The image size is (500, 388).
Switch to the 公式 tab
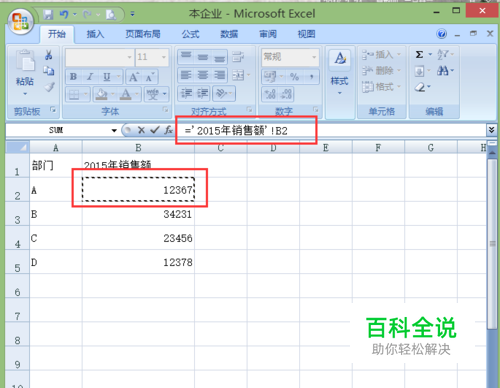[190, 34]
